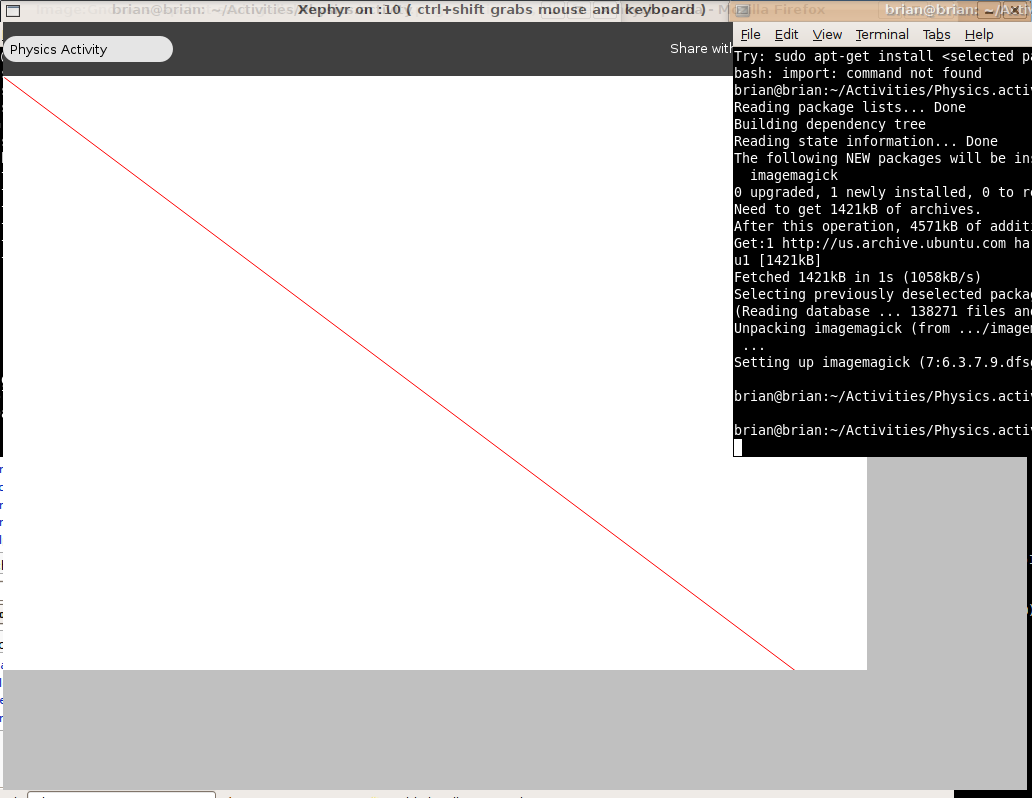Open the Tabs menu in terminal
The width and height of the screenshot is (1032, 798).
(936, 35)
